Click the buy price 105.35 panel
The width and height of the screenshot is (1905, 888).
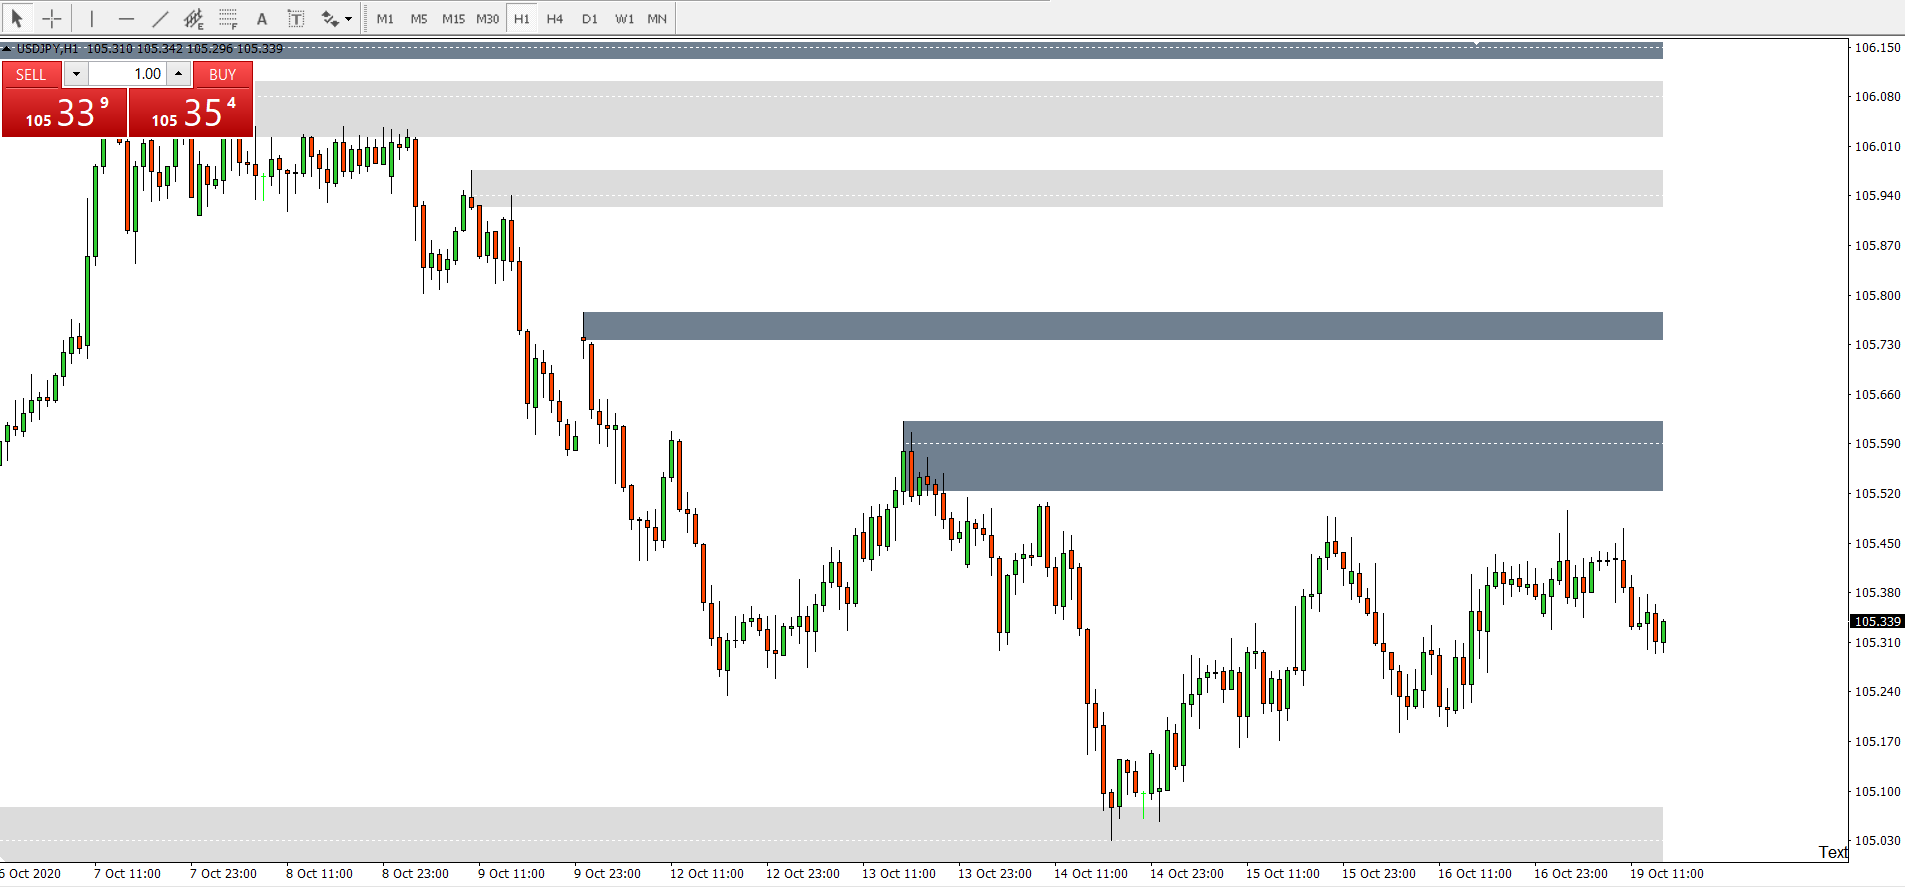coord(190,112)
